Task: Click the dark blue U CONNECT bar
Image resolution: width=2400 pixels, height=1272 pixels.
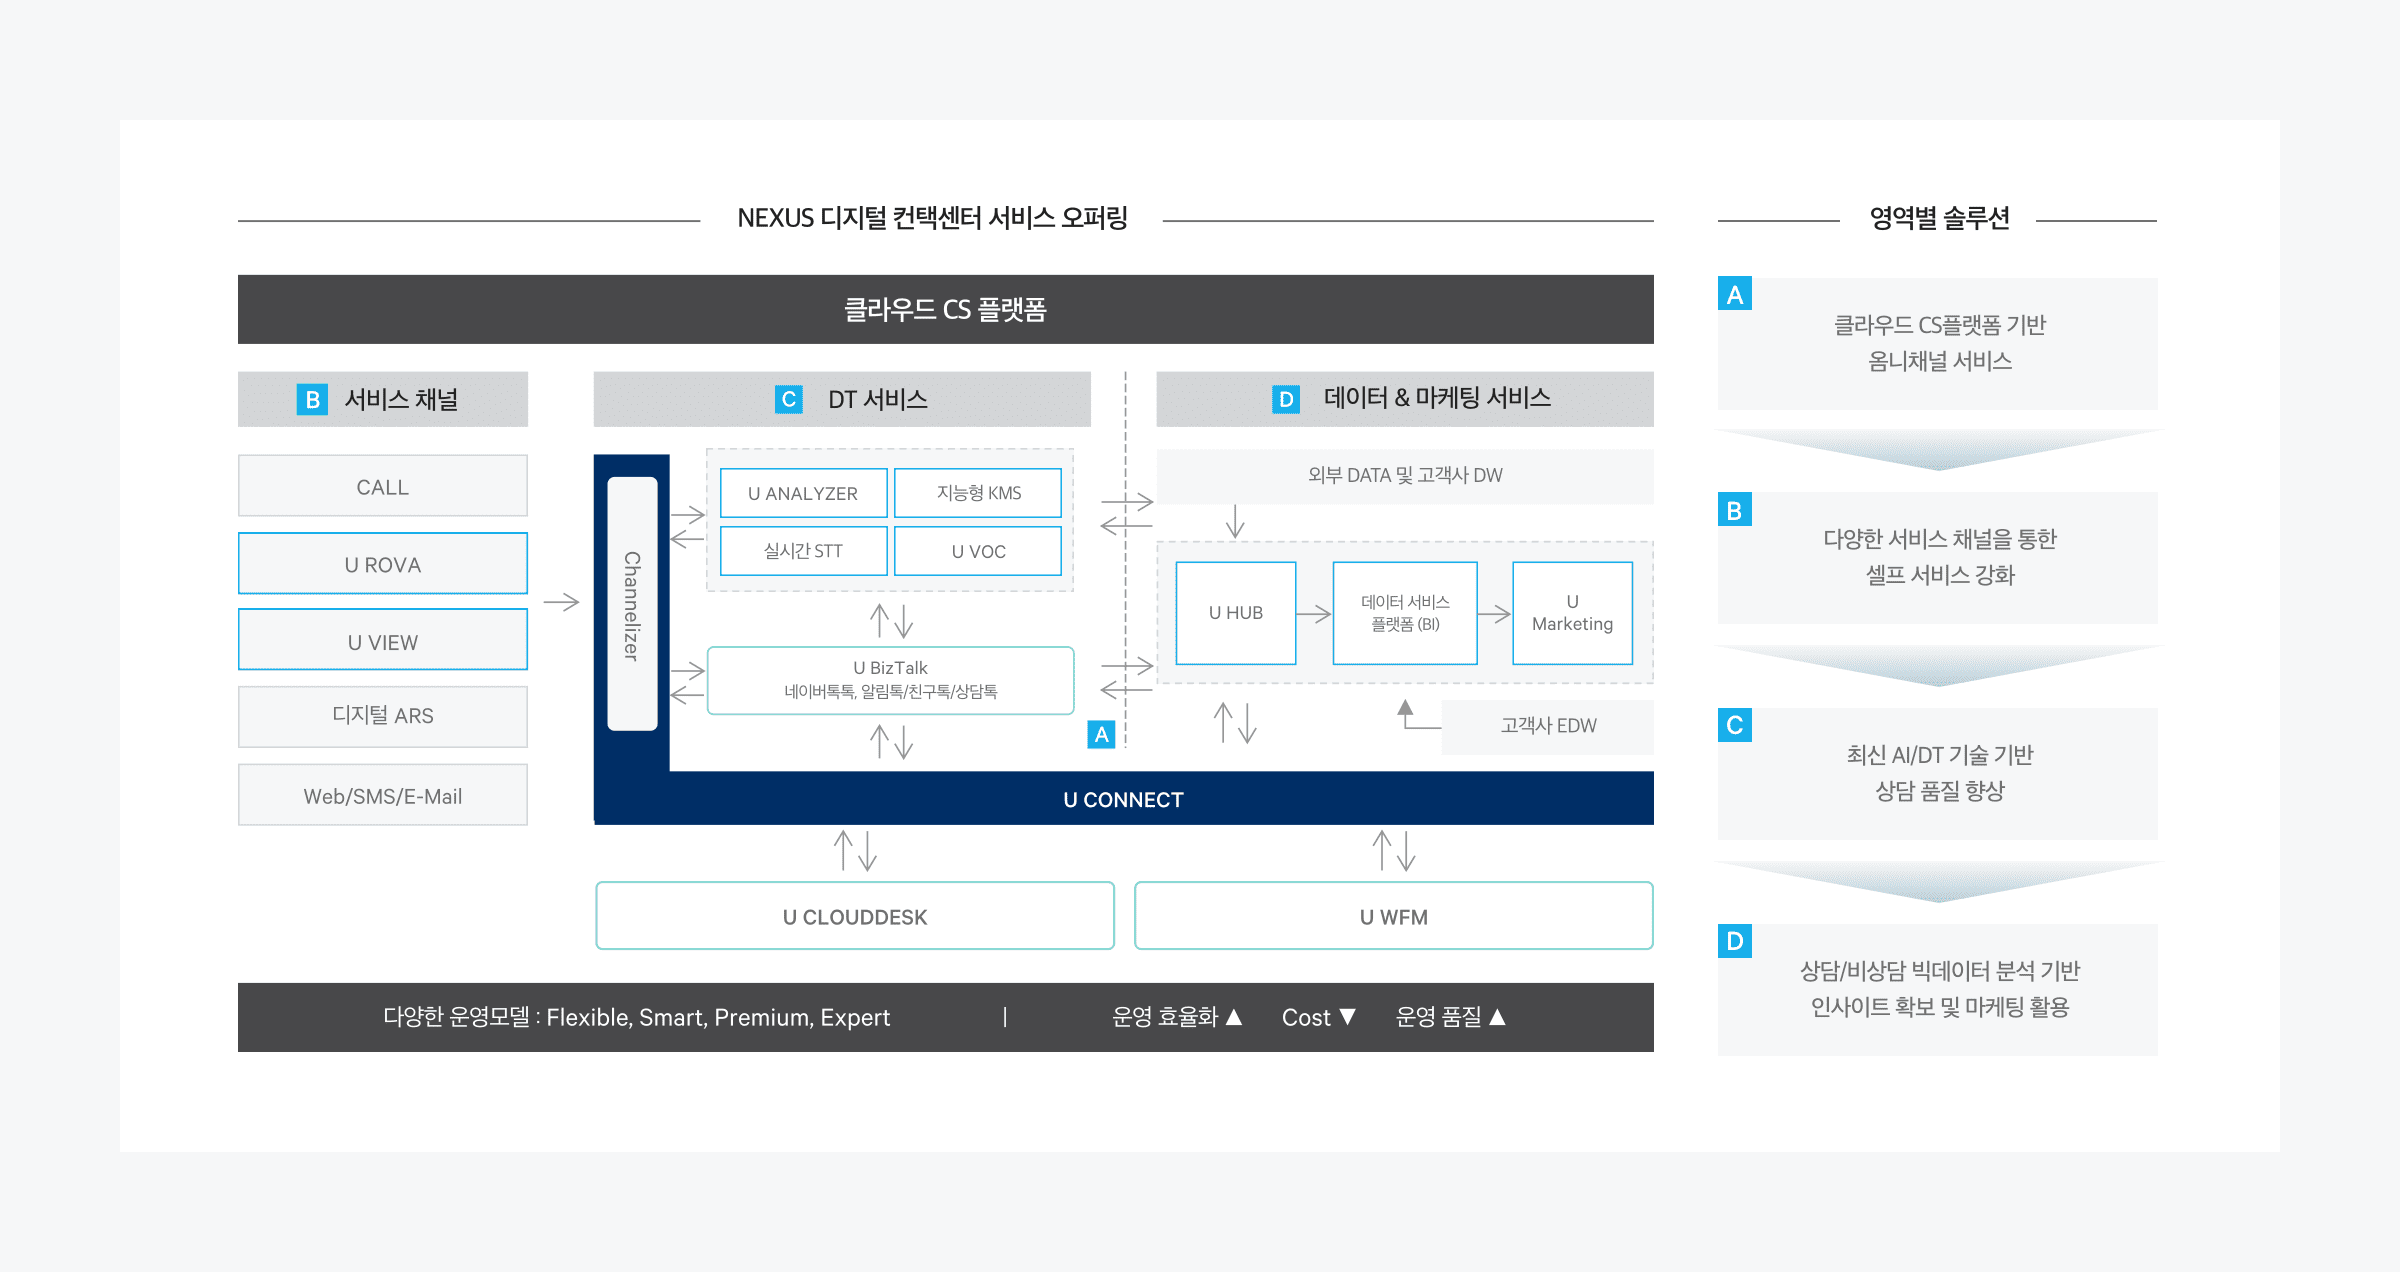Action: [1122, 799]
